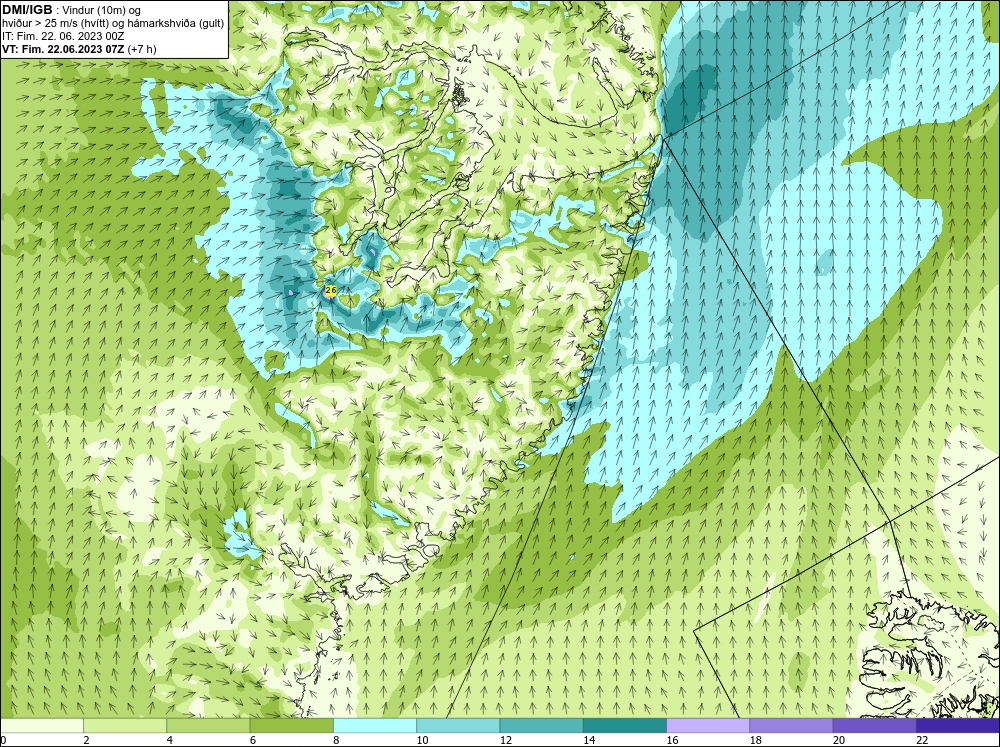The image size is (1000, 747).
Task: Select the 0-2 m/s pale legend swatch
Action: [x=41, y=725]
